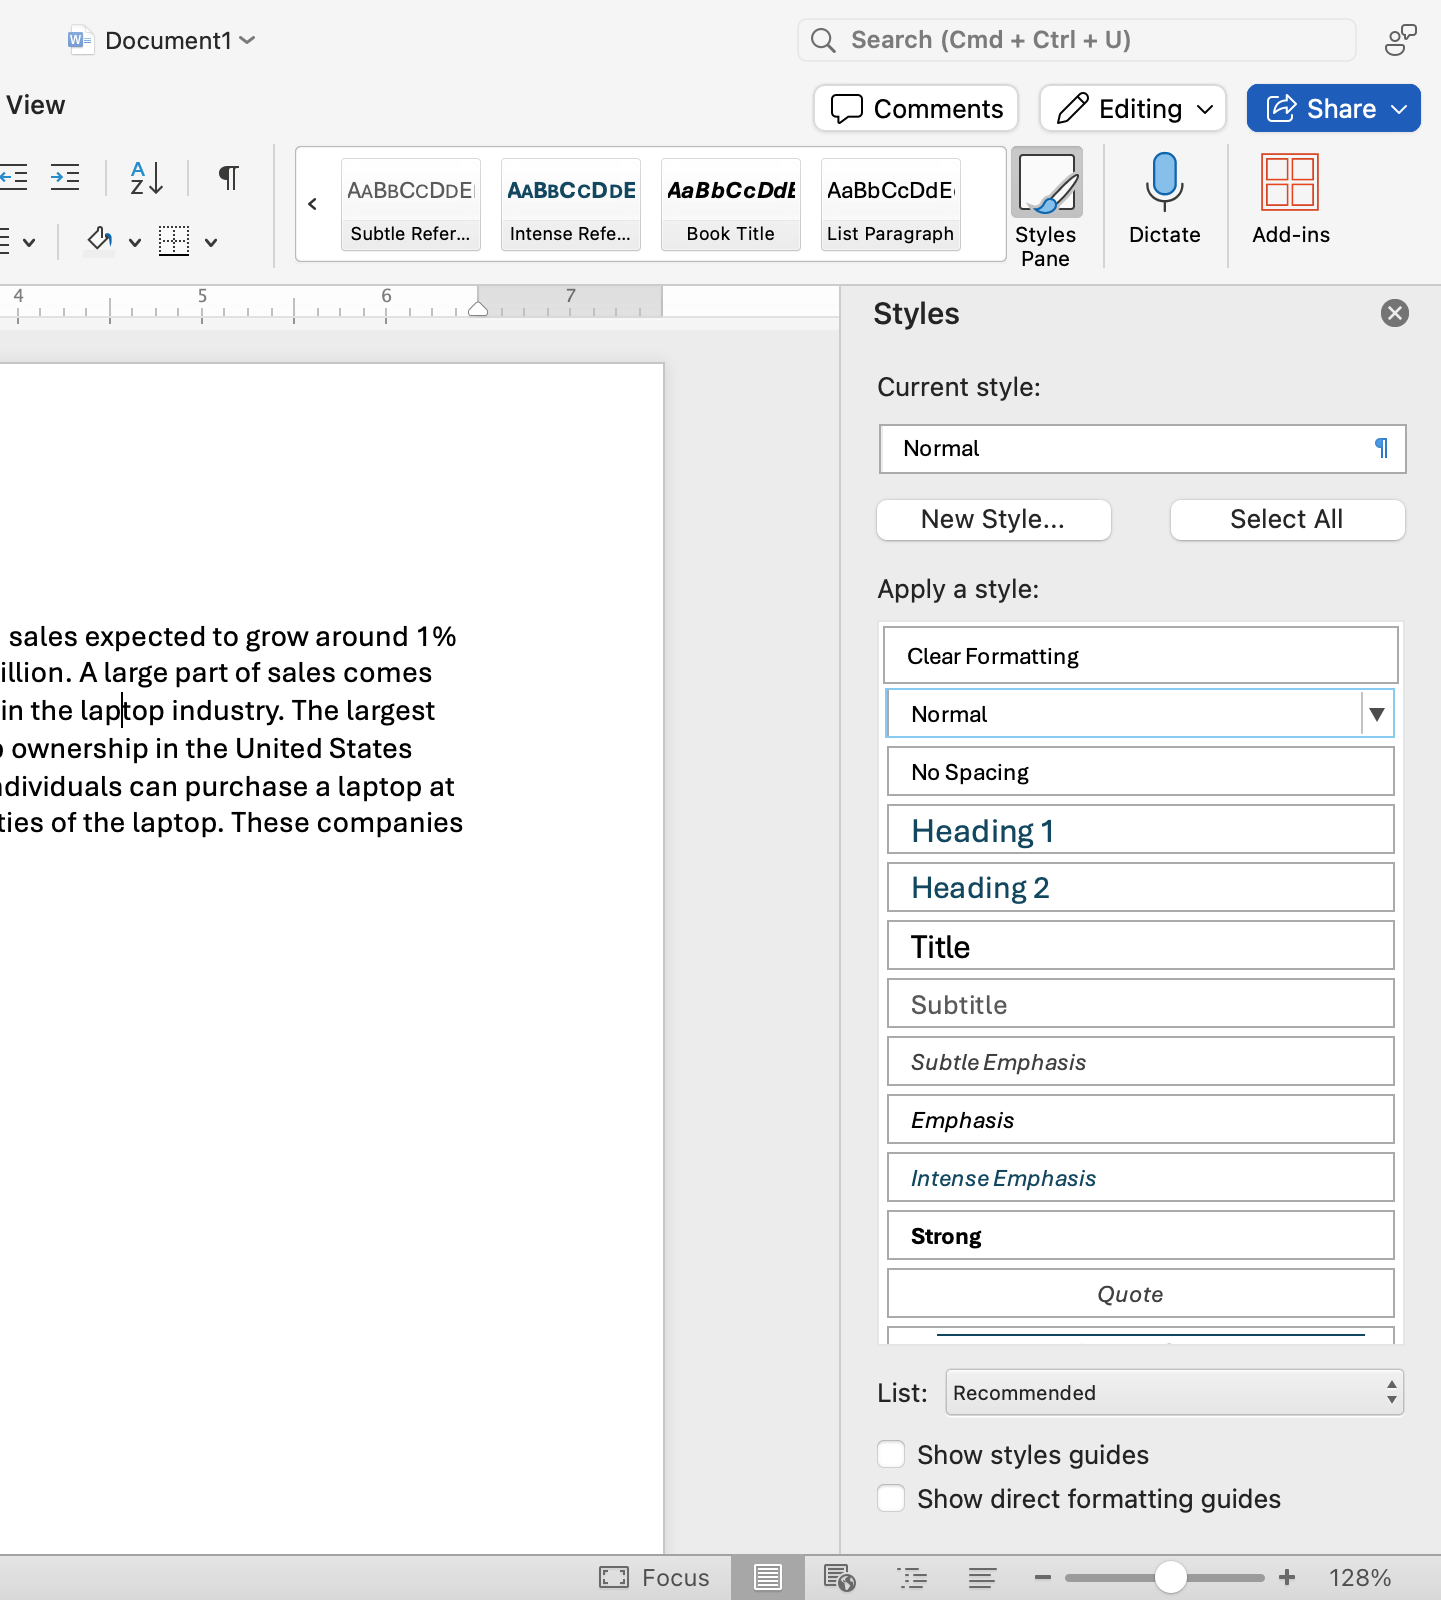This screenshot has height=1600, width=1441.
Task: Click the Current style Normal box
Action: (x=1143, y=449)
